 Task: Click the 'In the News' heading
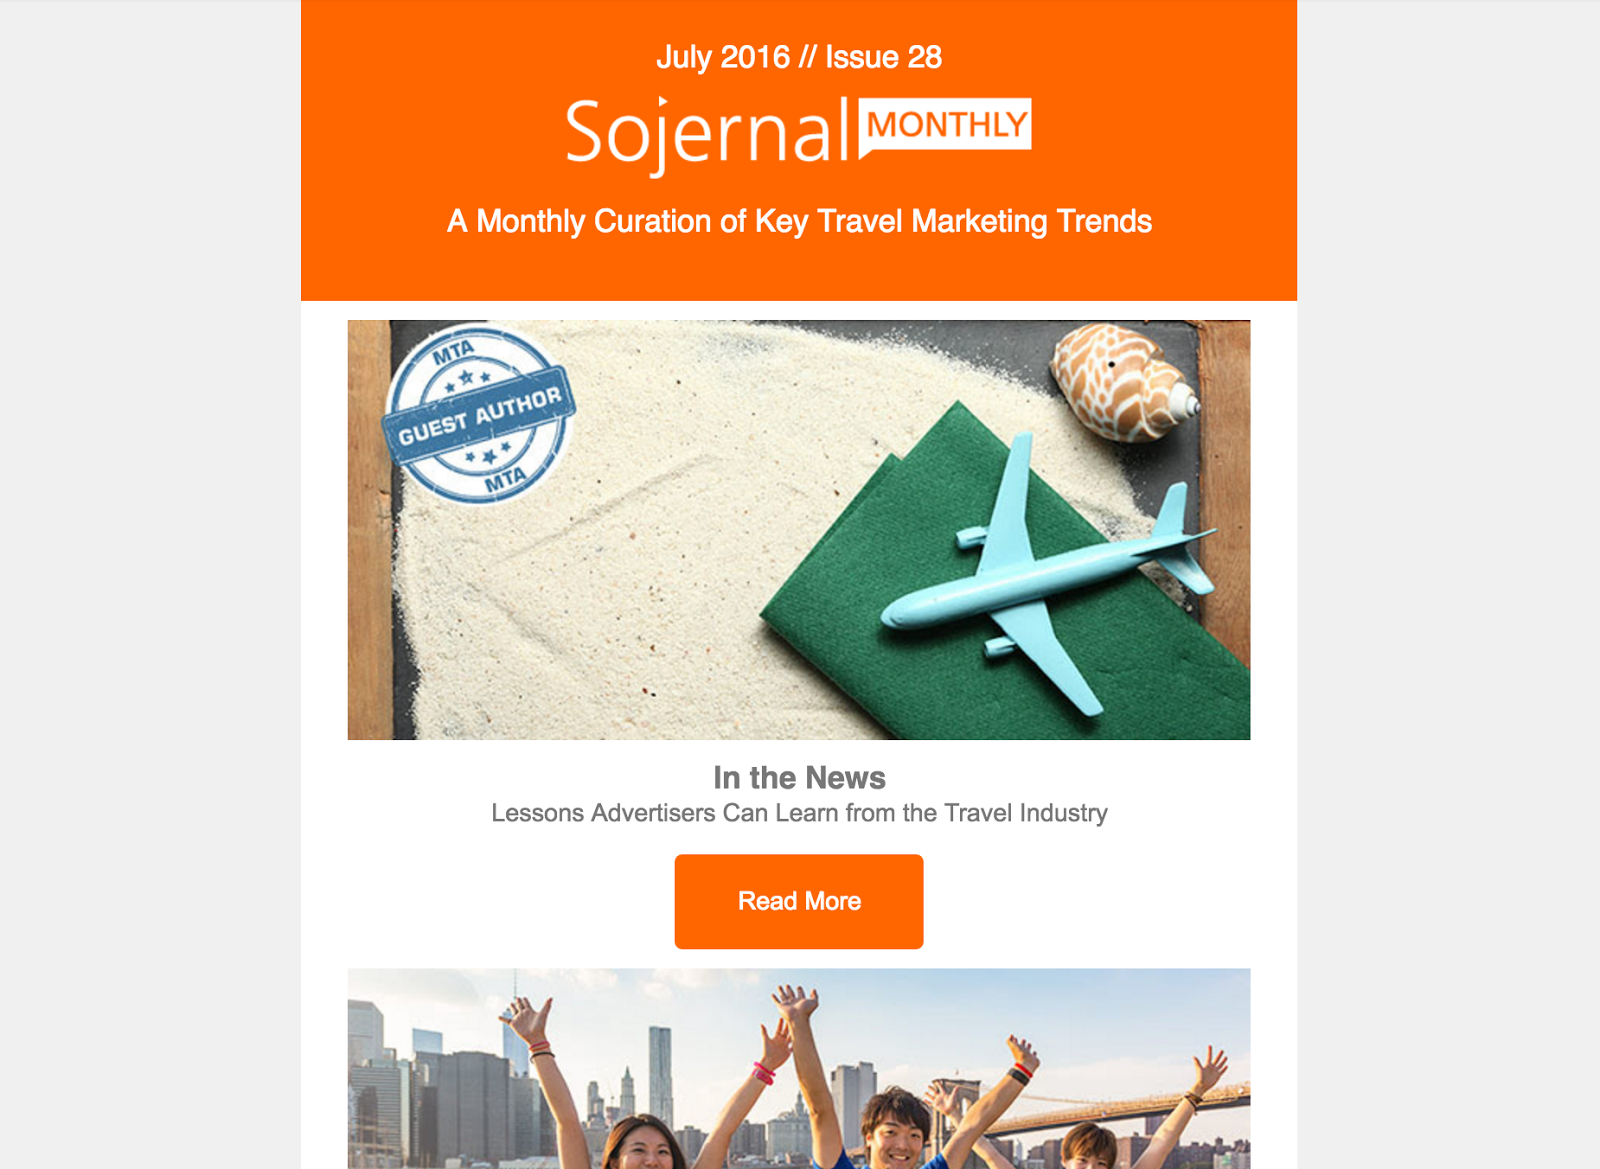click(x=799, y=778)
